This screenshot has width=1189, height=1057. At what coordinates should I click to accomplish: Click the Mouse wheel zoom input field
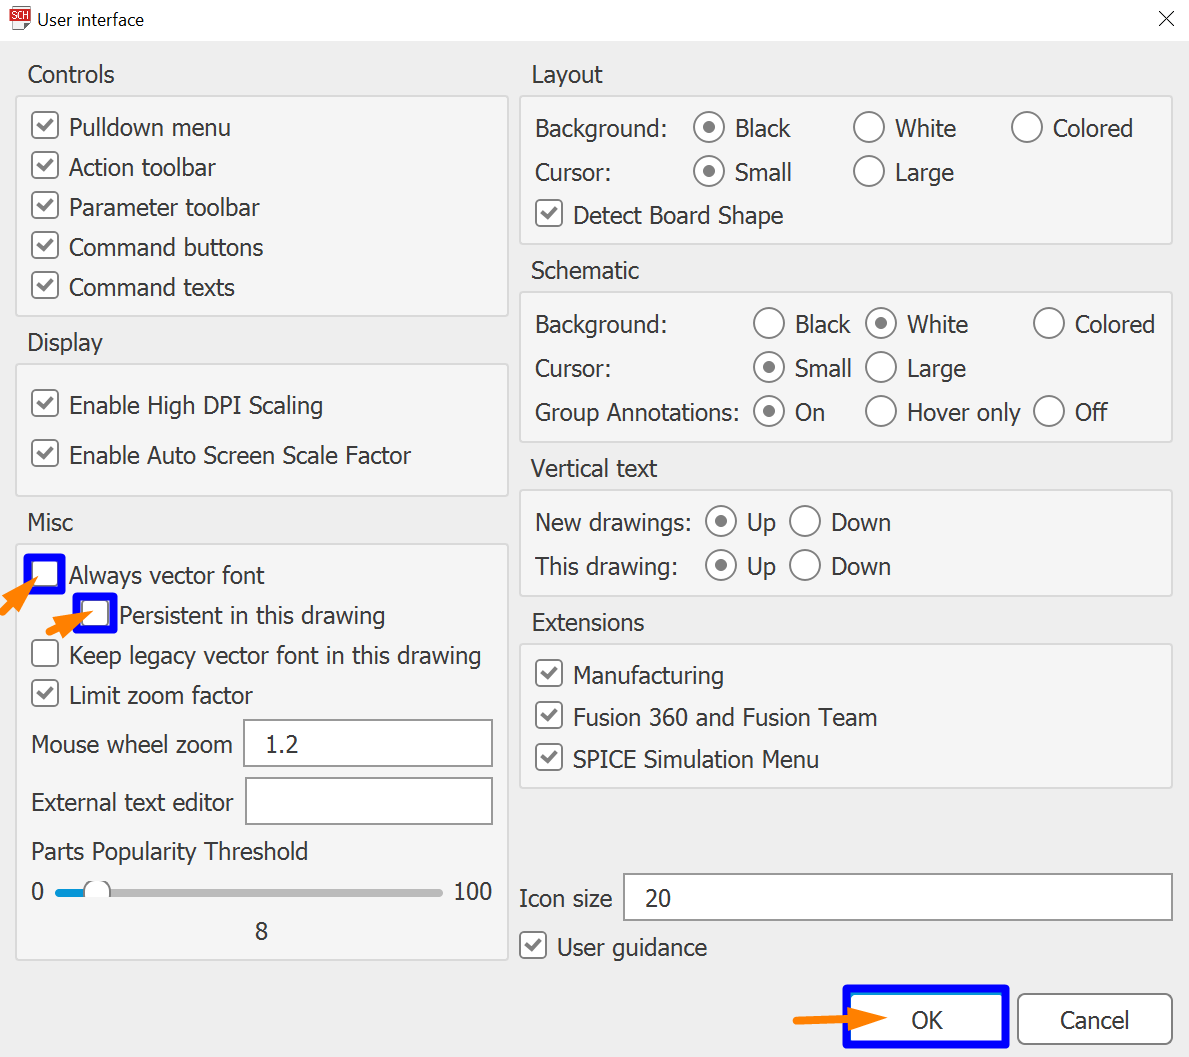[x=368, y=744]
